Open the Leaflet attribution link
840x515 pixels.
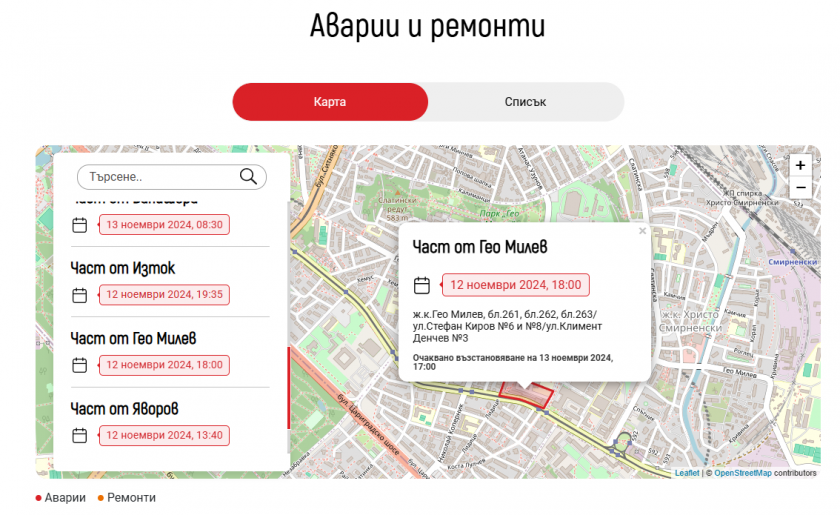pos(687,473)
